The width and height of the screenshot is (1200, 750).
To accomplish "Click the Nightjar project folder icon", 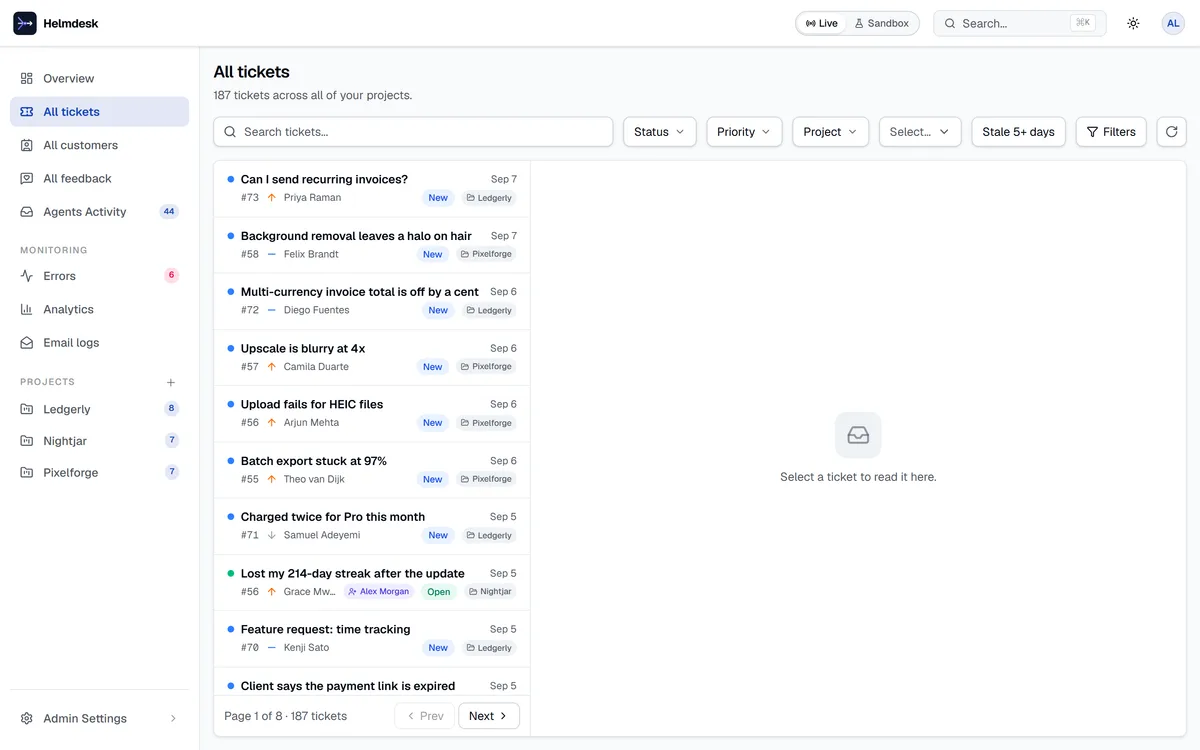I will (x=27, y=440).
